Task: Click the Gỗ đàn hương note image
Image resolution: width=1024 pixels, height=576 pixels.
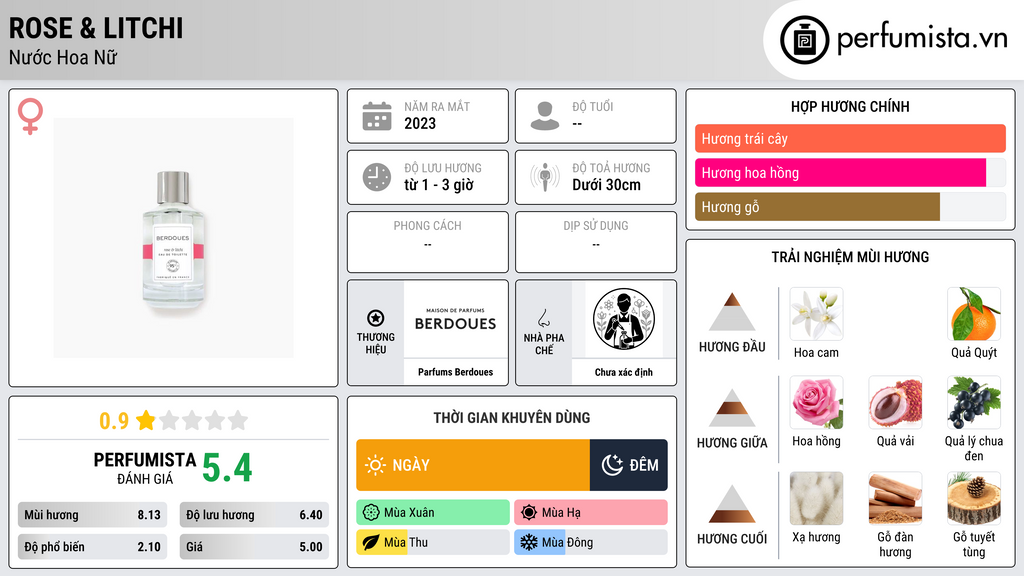Action: 895,498
